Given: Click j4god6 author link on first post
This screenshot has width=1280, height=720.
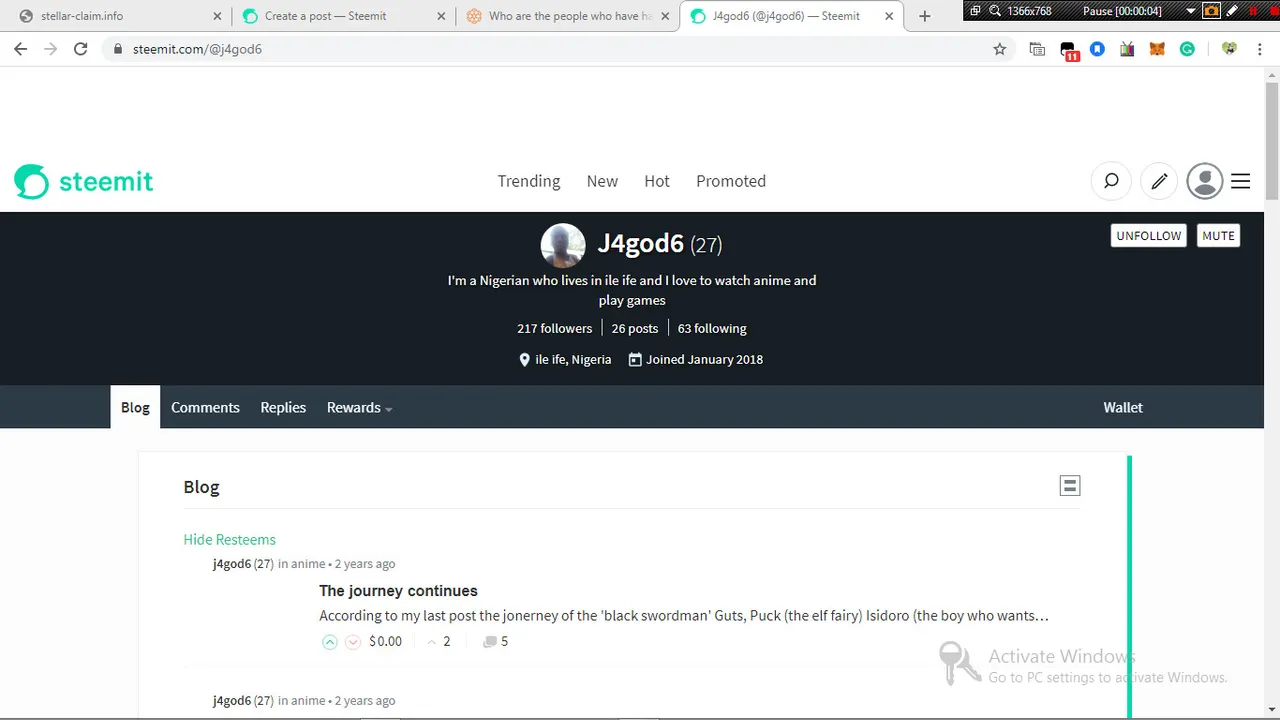Looking at the screenshot, I should (x=232, y=564).
